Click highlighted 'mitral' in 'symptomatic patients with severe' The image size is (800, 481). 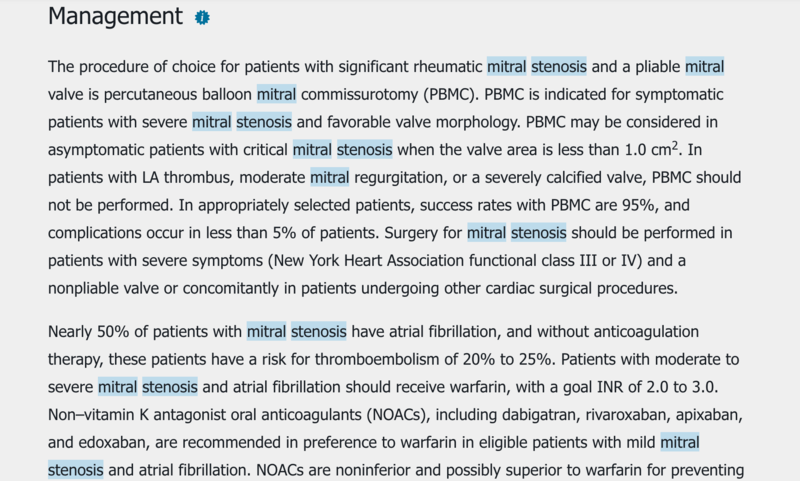(x=211, y=123)
